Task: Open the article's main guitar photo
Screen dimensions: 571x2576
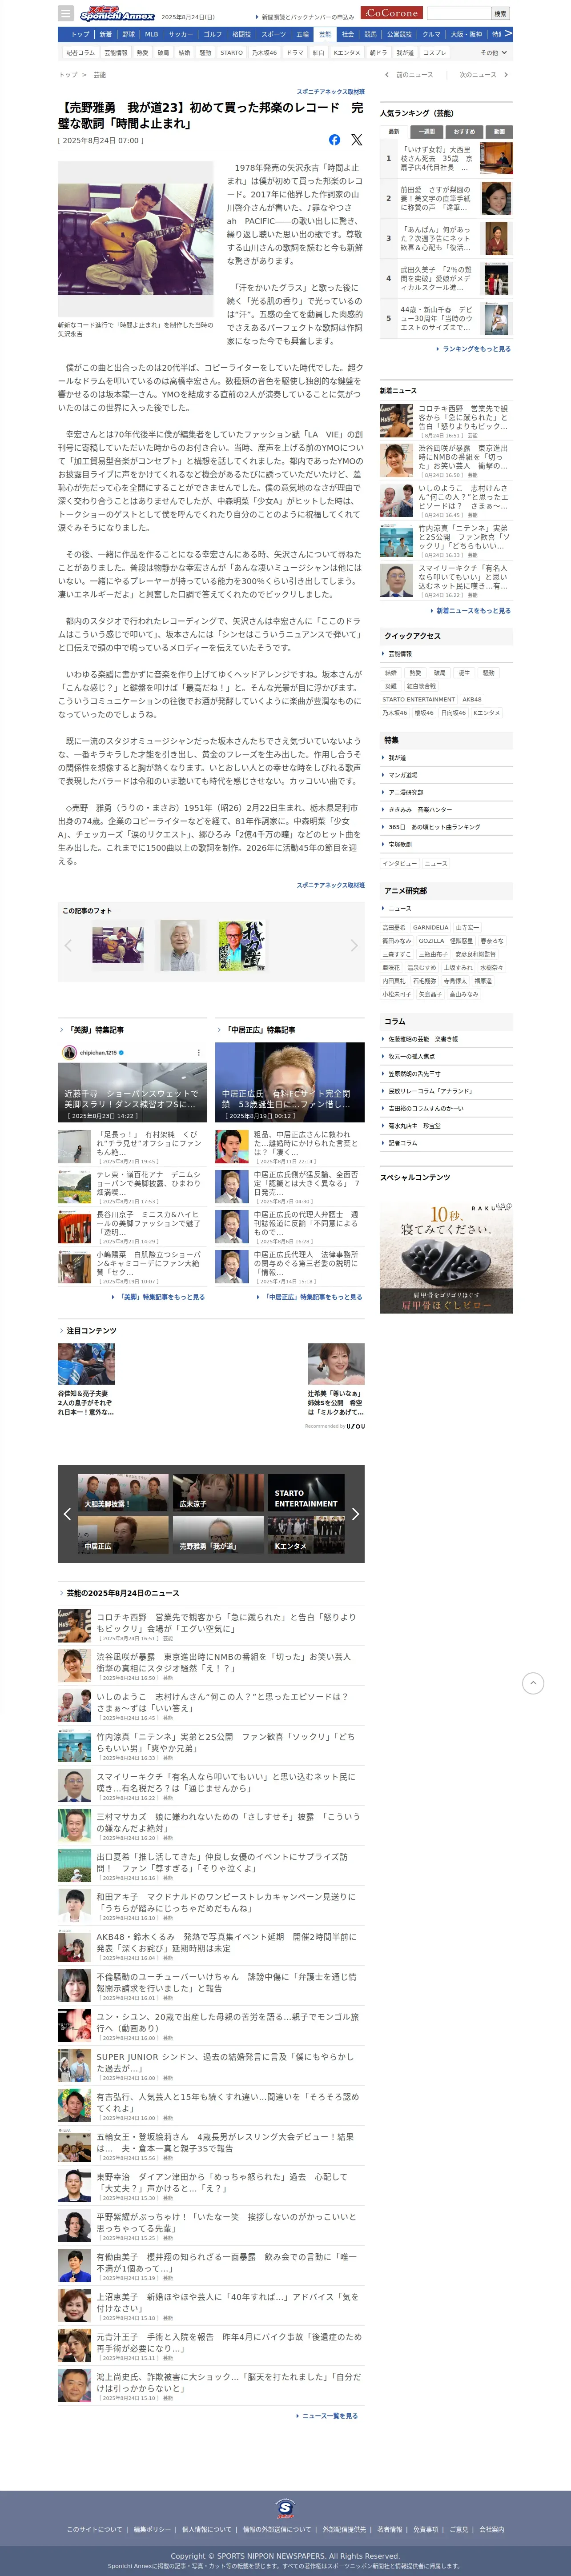Action: pyautogui.click(x=135, y=240)
